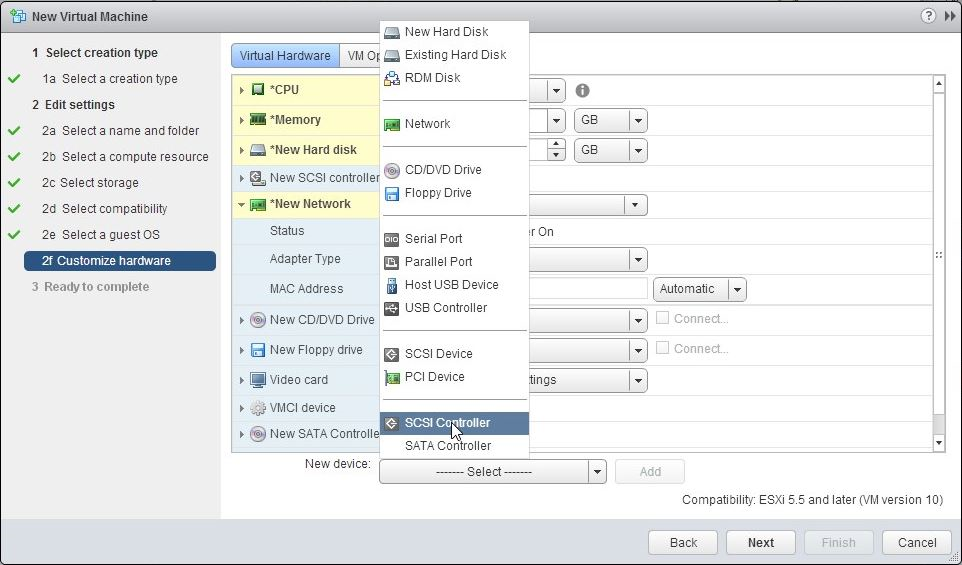Expand the CPU settings row
962x565 pixels.
click(x=242, y=91)
